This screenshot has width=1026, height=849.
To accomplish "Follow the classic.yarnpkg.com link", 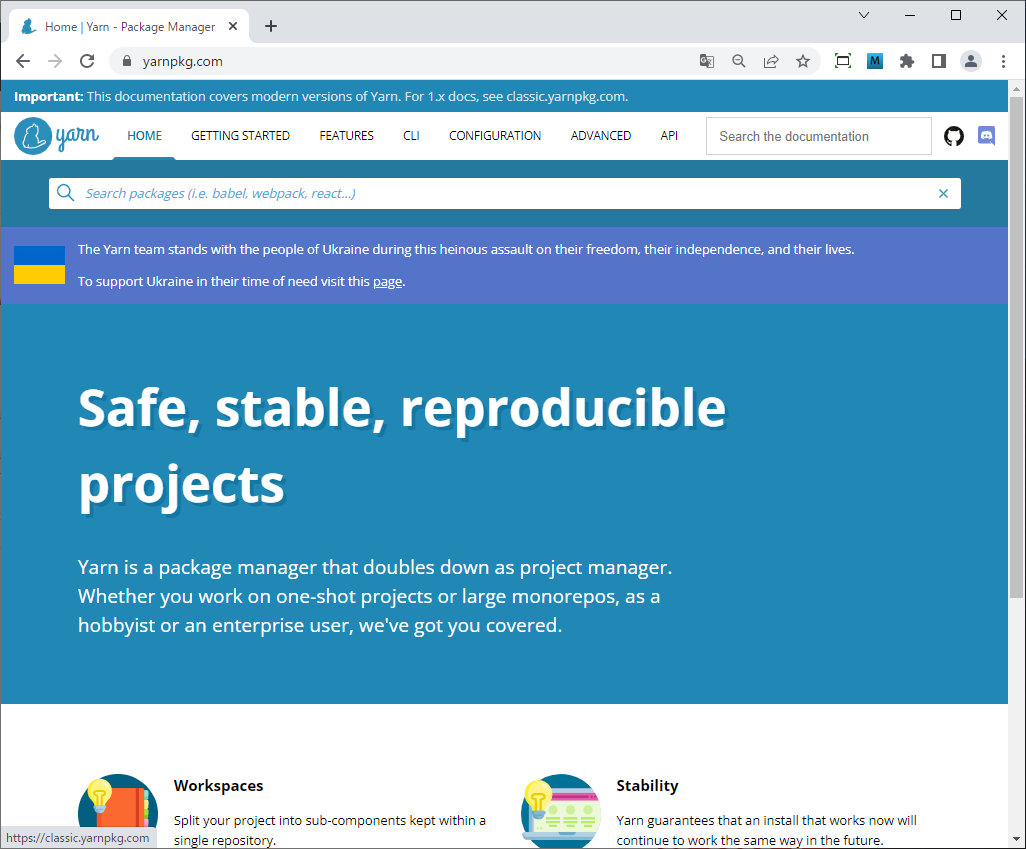I will point(565,96).
